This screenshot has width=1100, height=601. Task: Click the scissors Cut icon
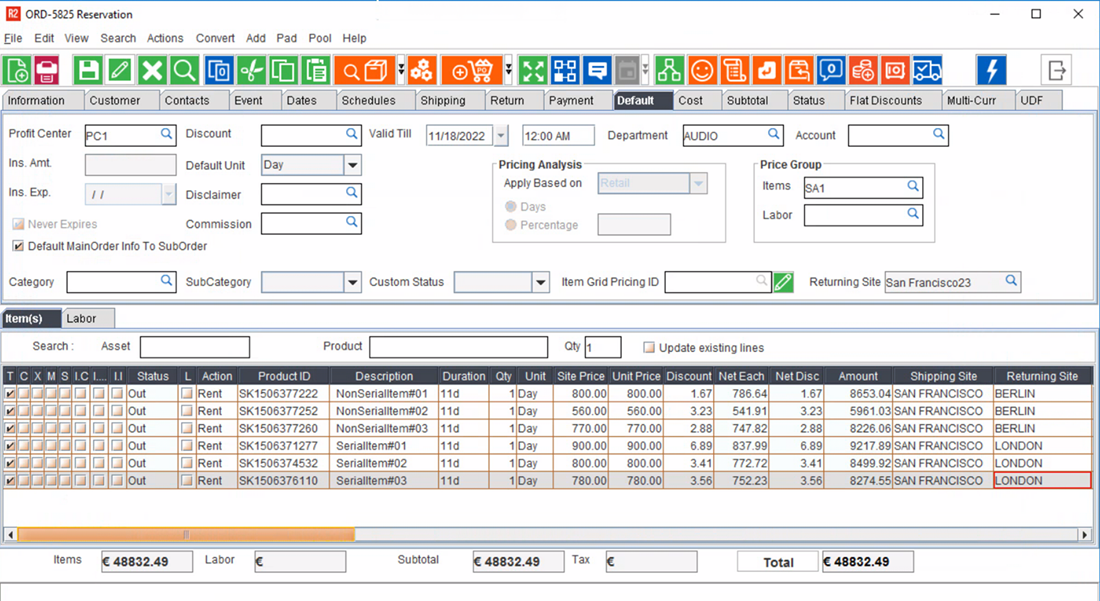[252, 70]
